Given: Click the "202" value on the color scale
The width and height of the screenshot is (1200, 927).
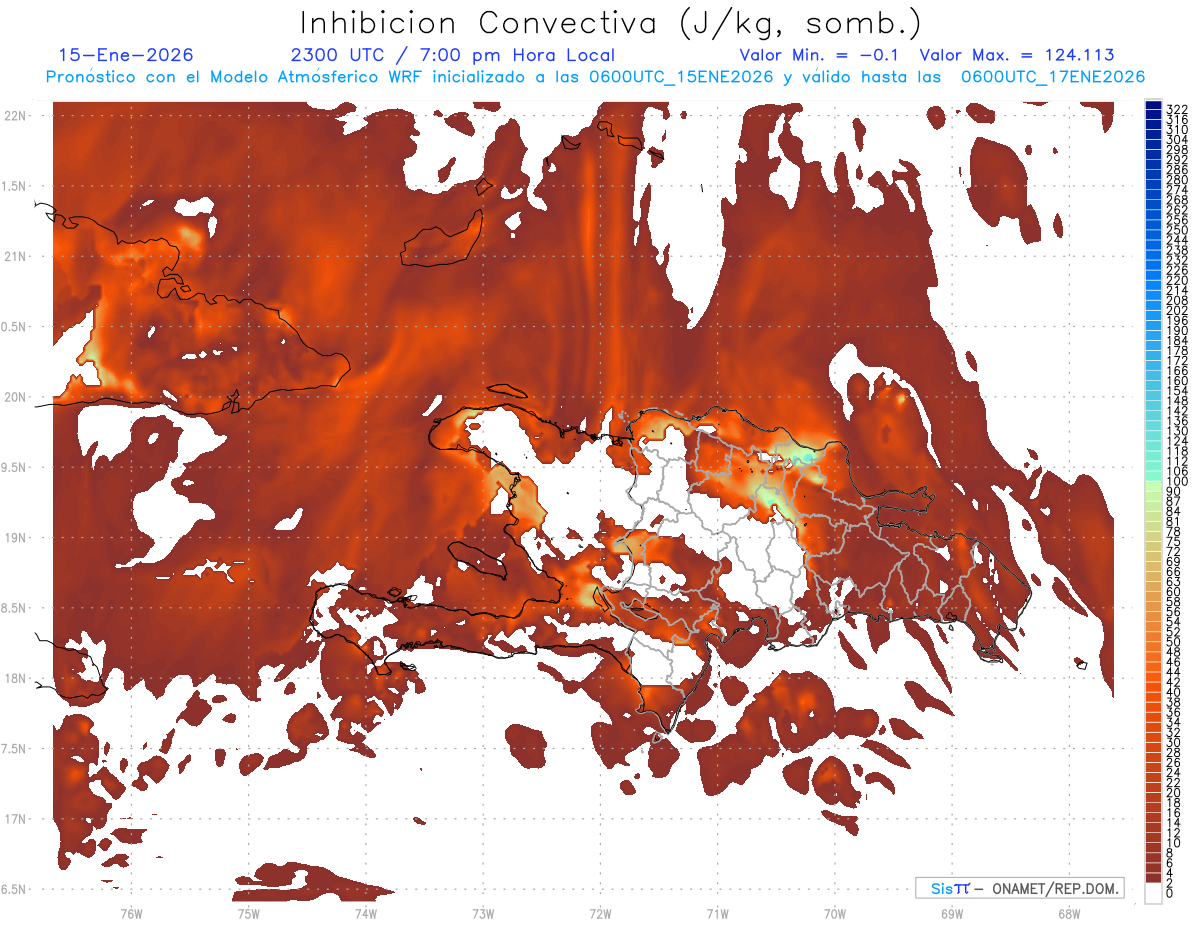Looking at the screenshot, I should pos(1177,310).
